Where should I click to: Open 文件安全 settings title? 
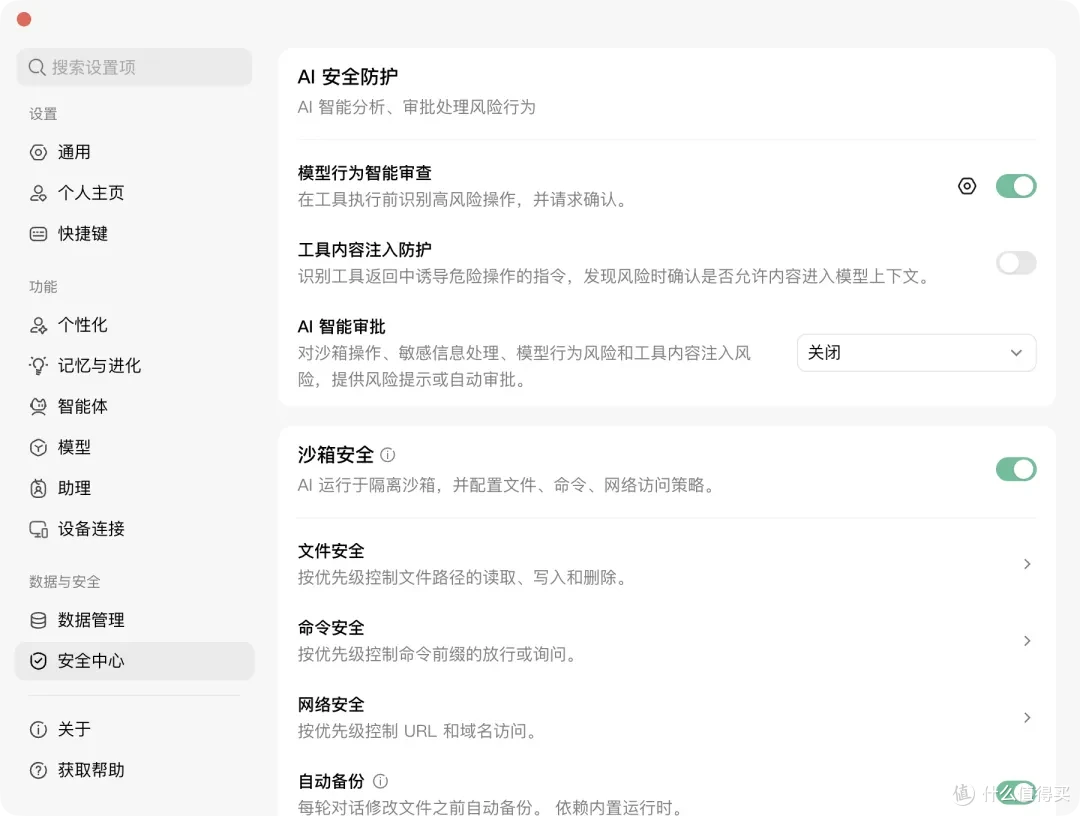click(331, 551)
